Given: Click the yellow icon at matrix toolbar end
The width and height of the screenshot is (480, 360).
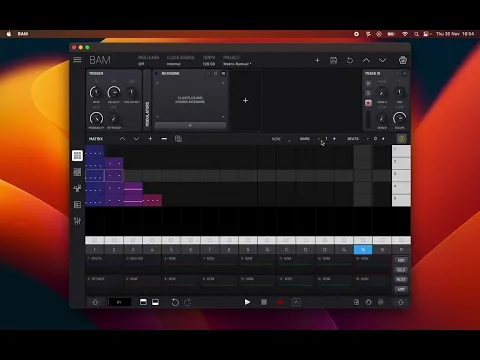Looking at the screenshot, I should (x=402, y=139).
